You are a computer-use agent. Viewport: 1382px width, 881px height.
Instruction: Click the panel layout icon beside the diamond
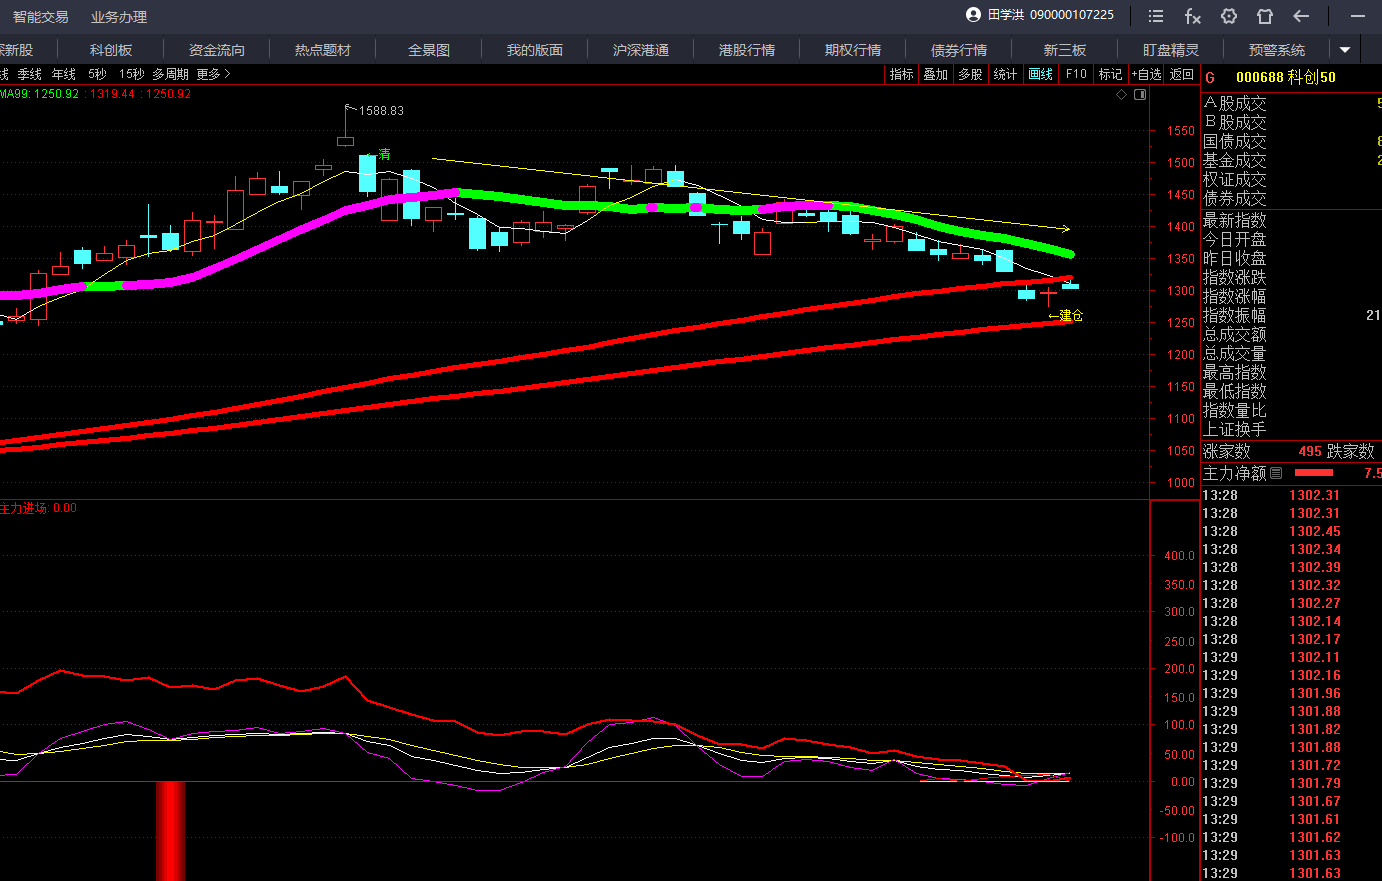[1139, 95]
